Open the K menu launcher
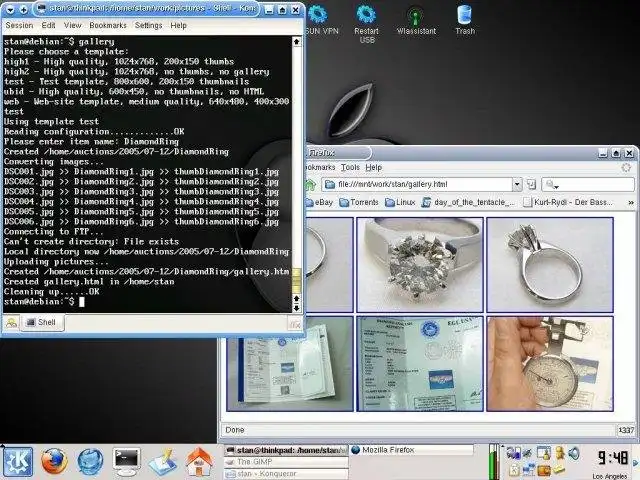Image resolution: width=640 pixels, height=480 pixels. pyautogui.click(x=17, y=461)
